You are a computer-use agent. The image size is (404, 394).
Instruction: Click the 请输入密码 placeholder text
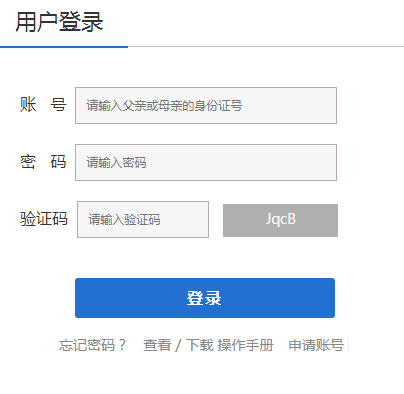point(116,163)
